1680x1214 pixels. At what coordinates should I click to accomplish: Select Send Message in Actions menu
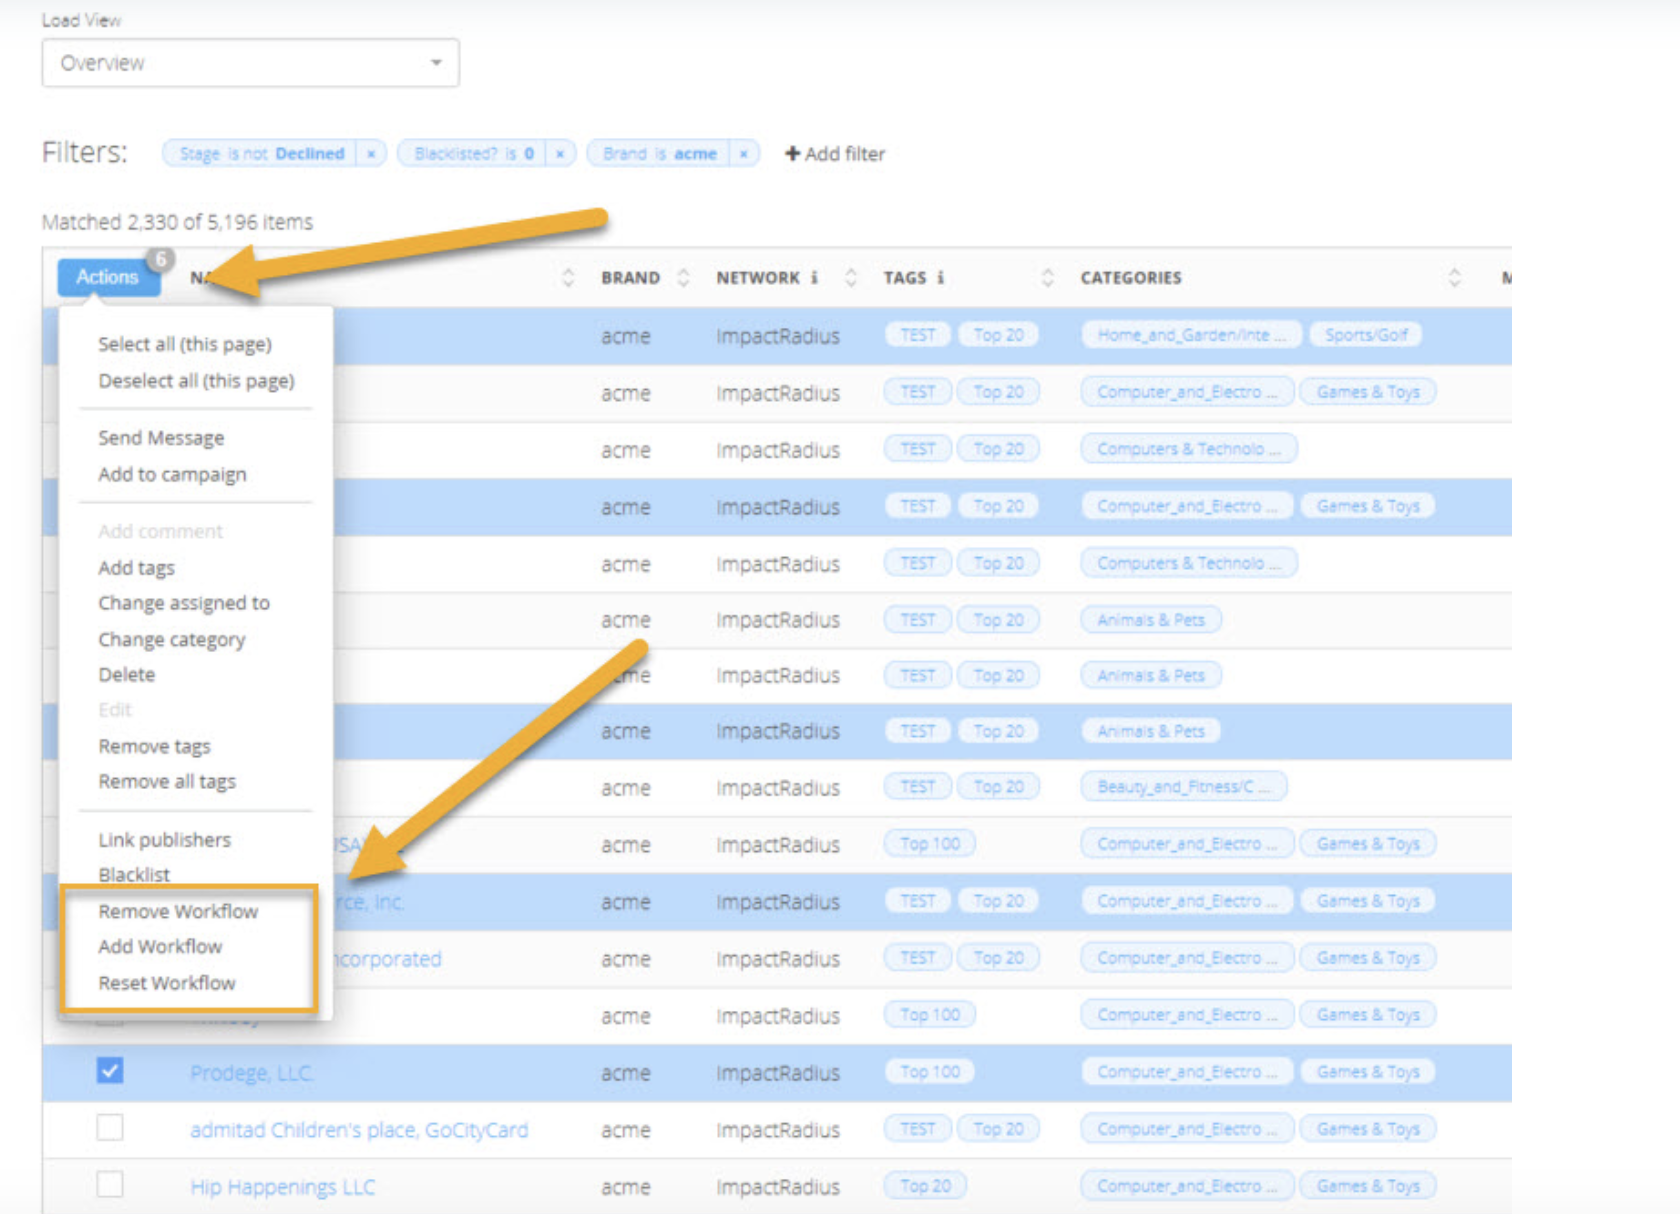(161, 438)
